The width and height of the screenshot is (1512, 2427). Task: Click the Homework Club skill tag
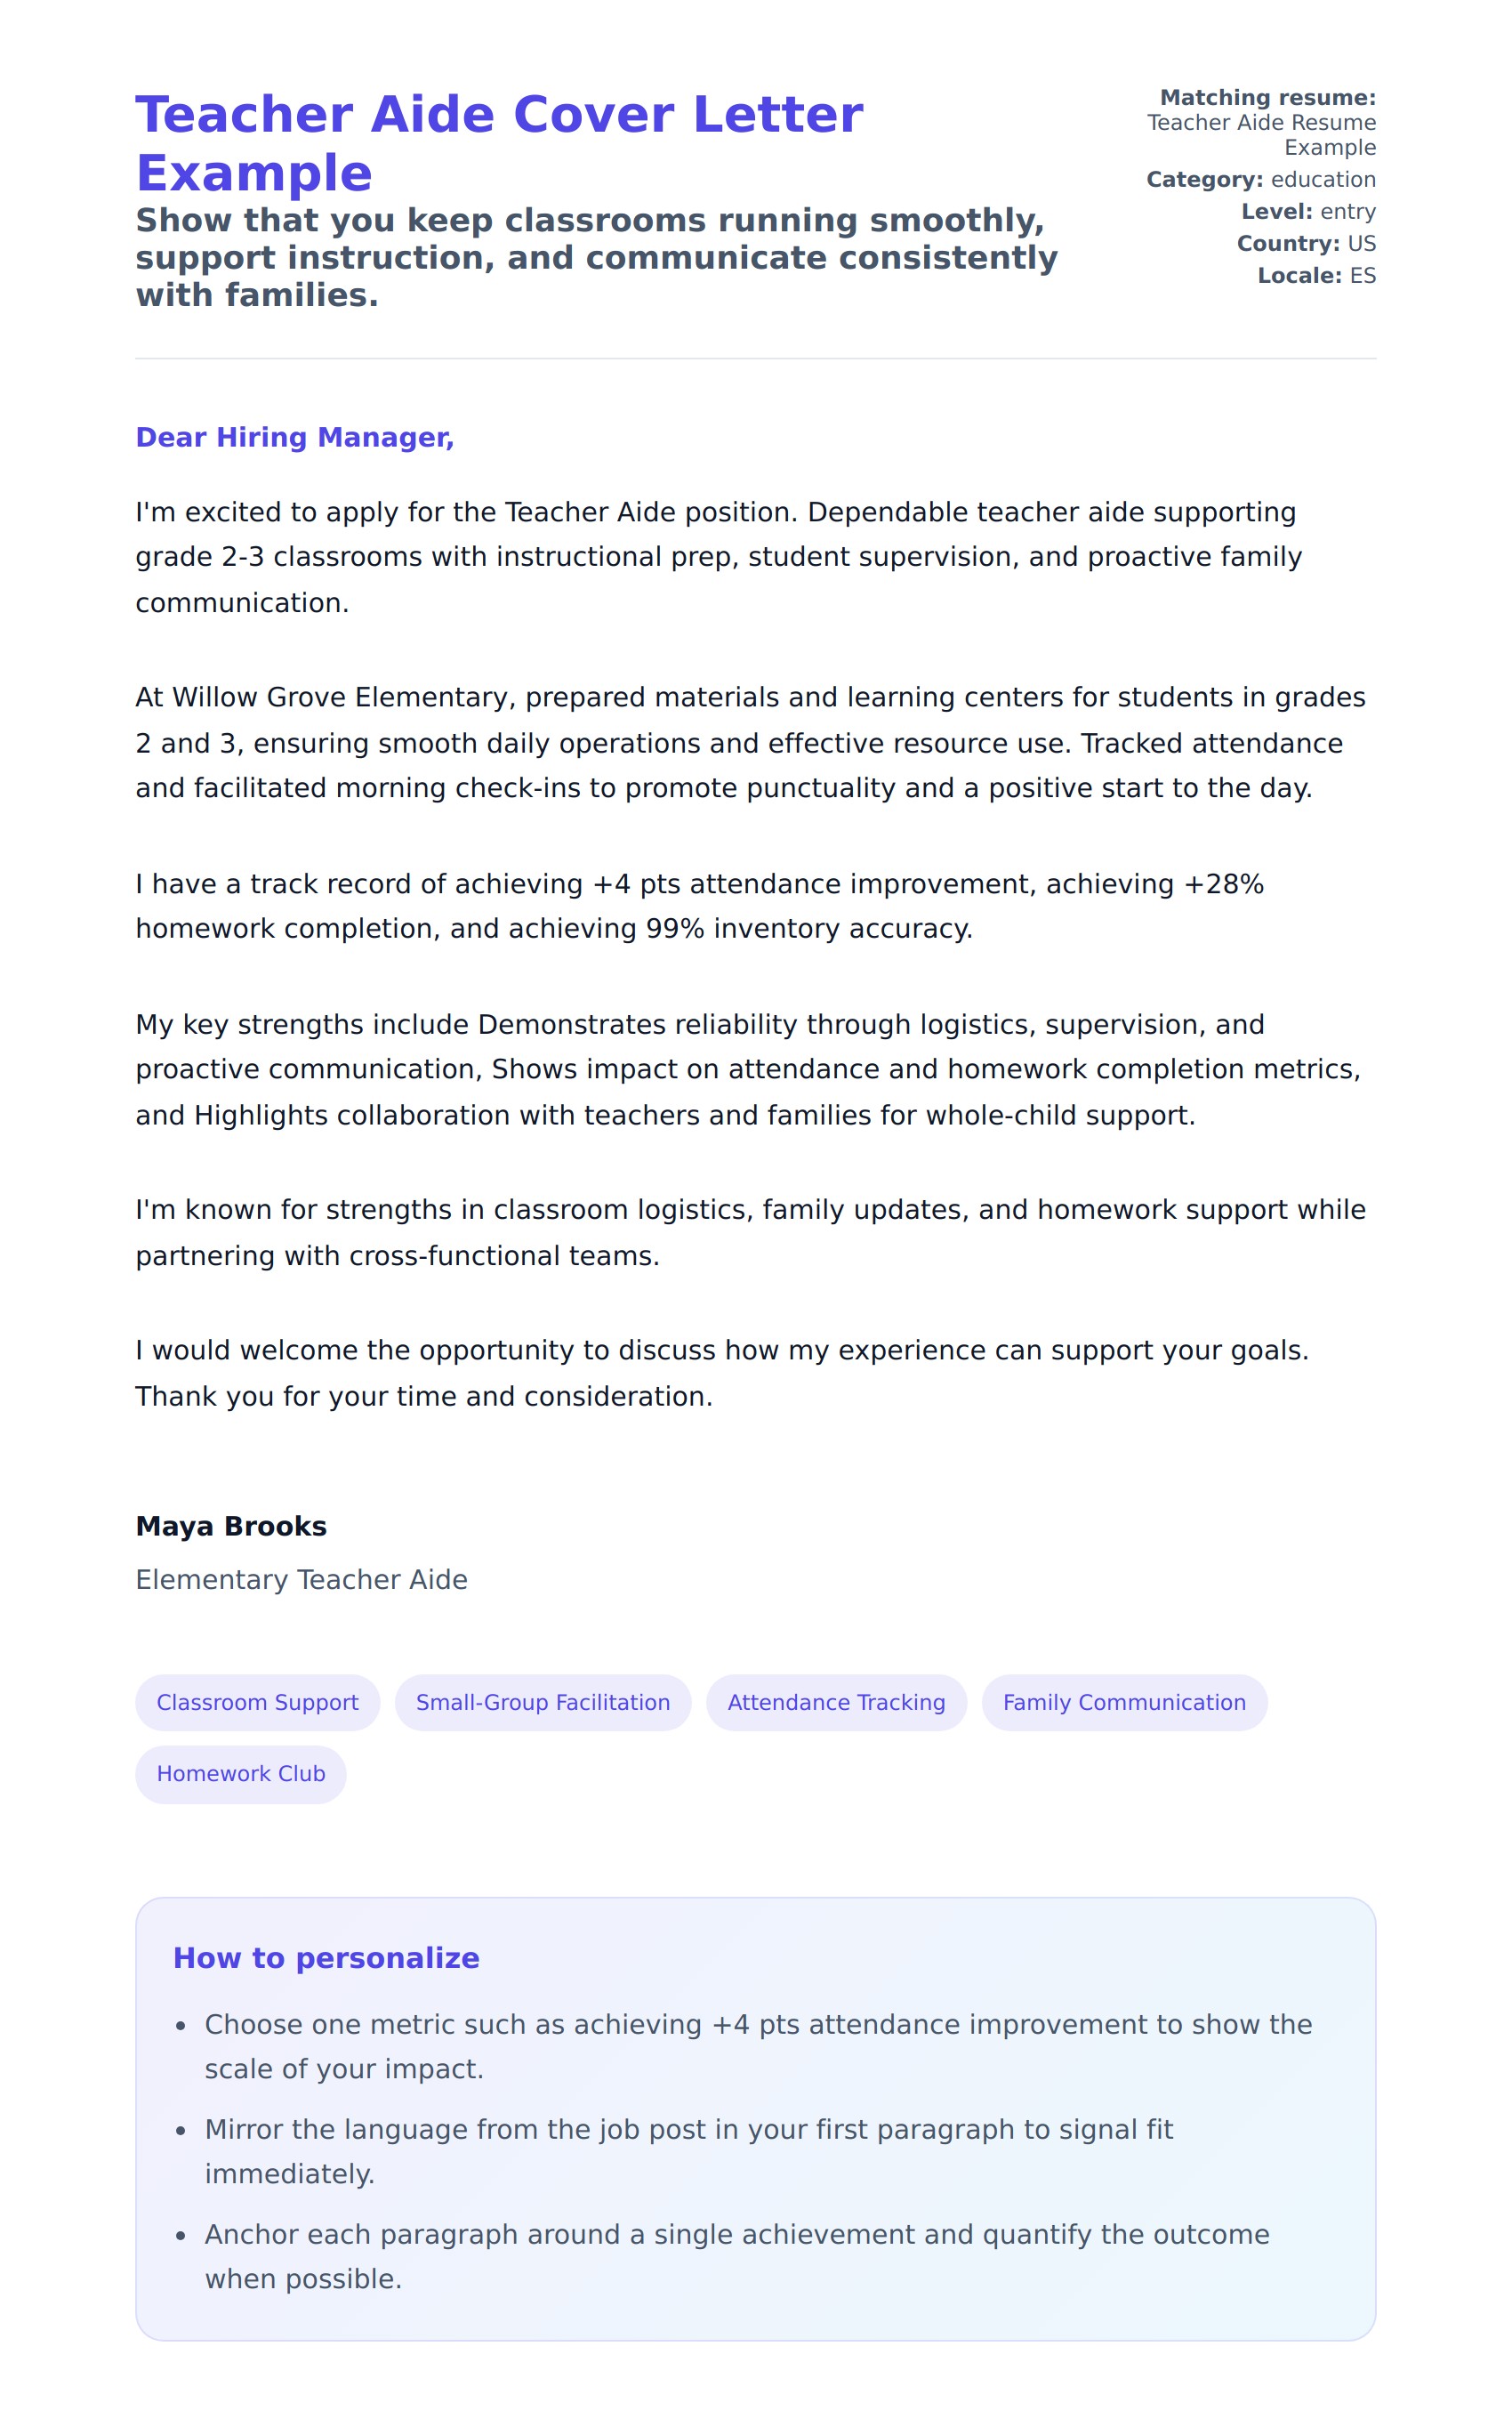click(x=241, y=1773)
